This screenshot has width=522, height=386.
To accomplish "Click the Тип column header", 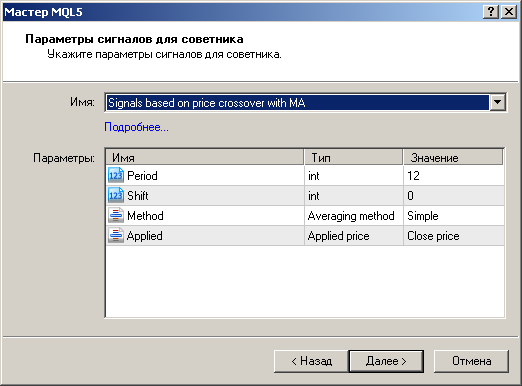I will 354,157.
